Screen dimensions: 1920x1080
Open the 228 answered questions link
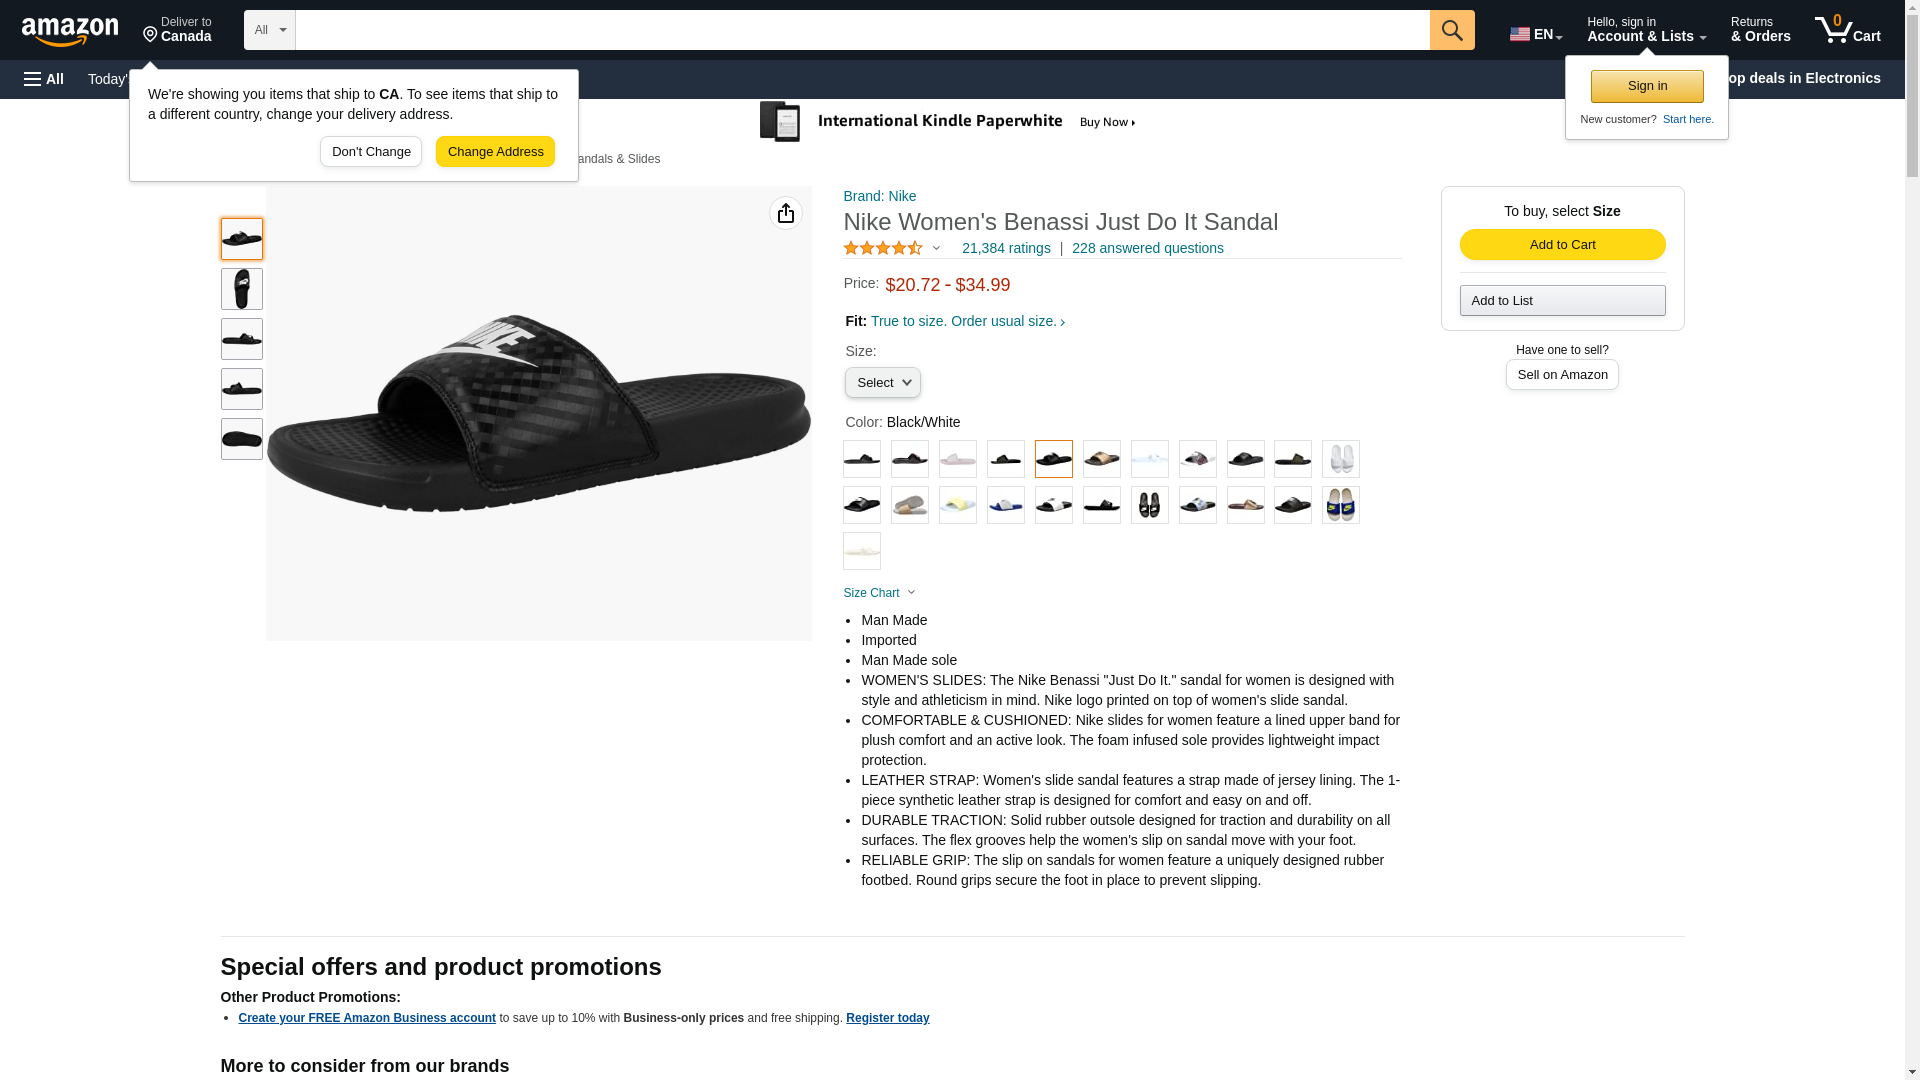click(1147, 248)
